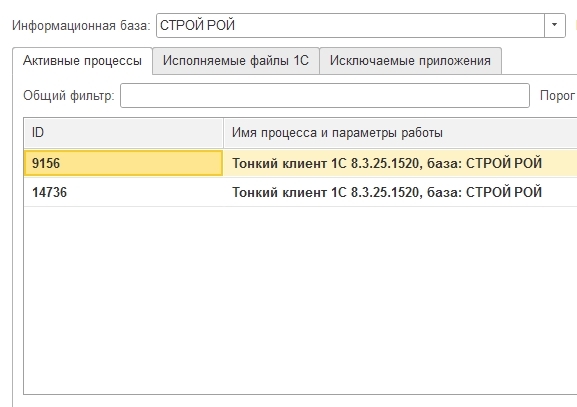577x407 pixels.
Task: Focus the Общий фильтр text field
Action: pos(325,96)
